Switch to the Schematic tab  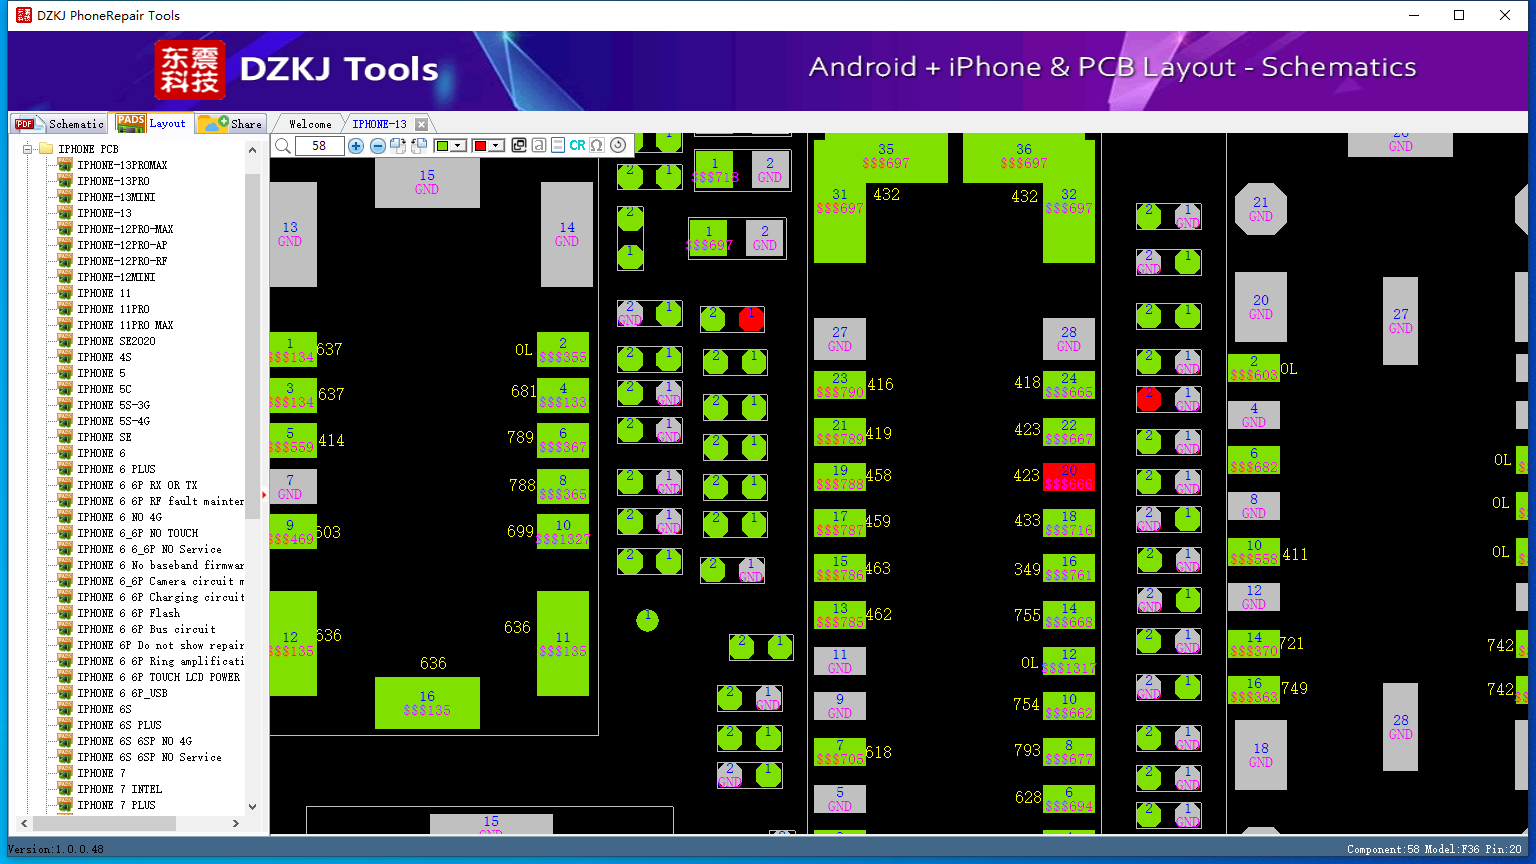point(59,123)
